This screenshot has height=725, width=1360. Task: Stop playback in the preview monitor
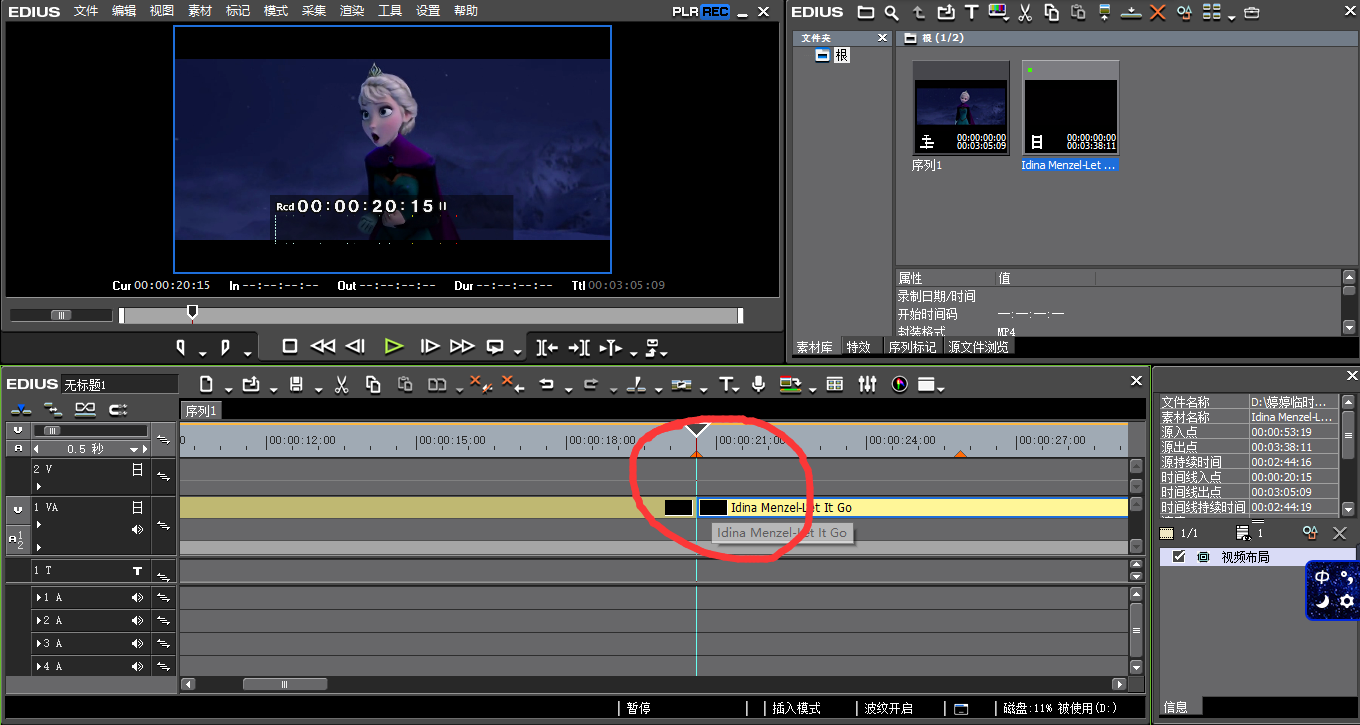click(x=290, y=346)
